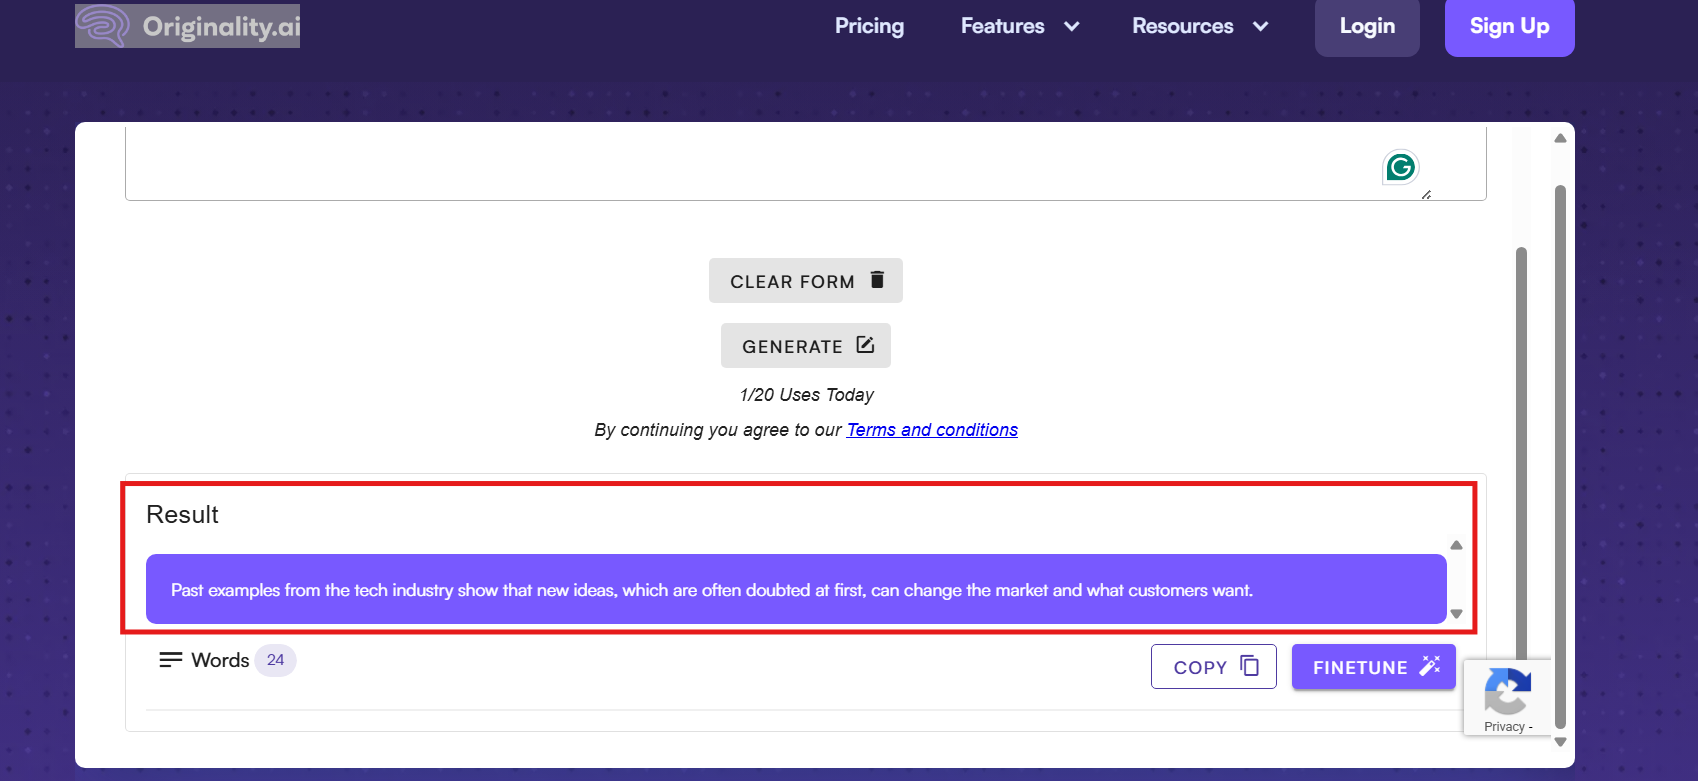Click the magic wand Finetune icon
Image resolution: width=1698 pixels, height=781 pixels.
pos(1430,666)
